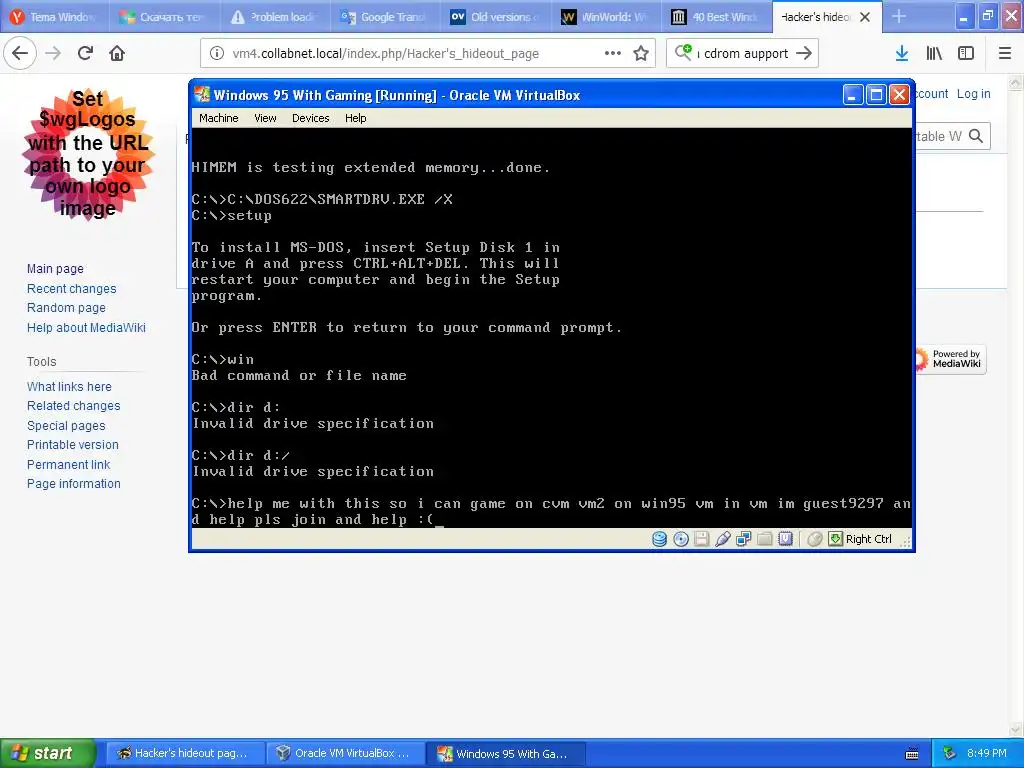This screenshot has height=768, width=1024.
Task: Open the Random page link
Action: tap(66, 308)
